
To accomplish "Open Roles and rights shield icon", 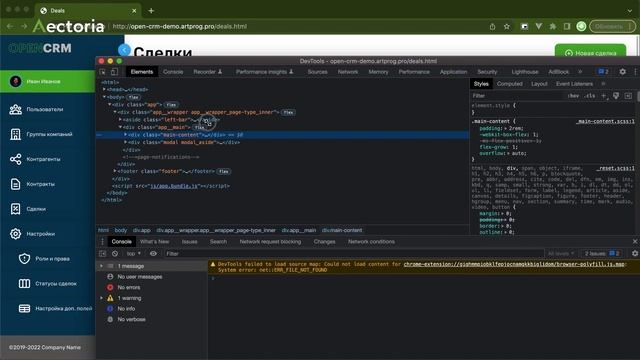I will point(24,259).
